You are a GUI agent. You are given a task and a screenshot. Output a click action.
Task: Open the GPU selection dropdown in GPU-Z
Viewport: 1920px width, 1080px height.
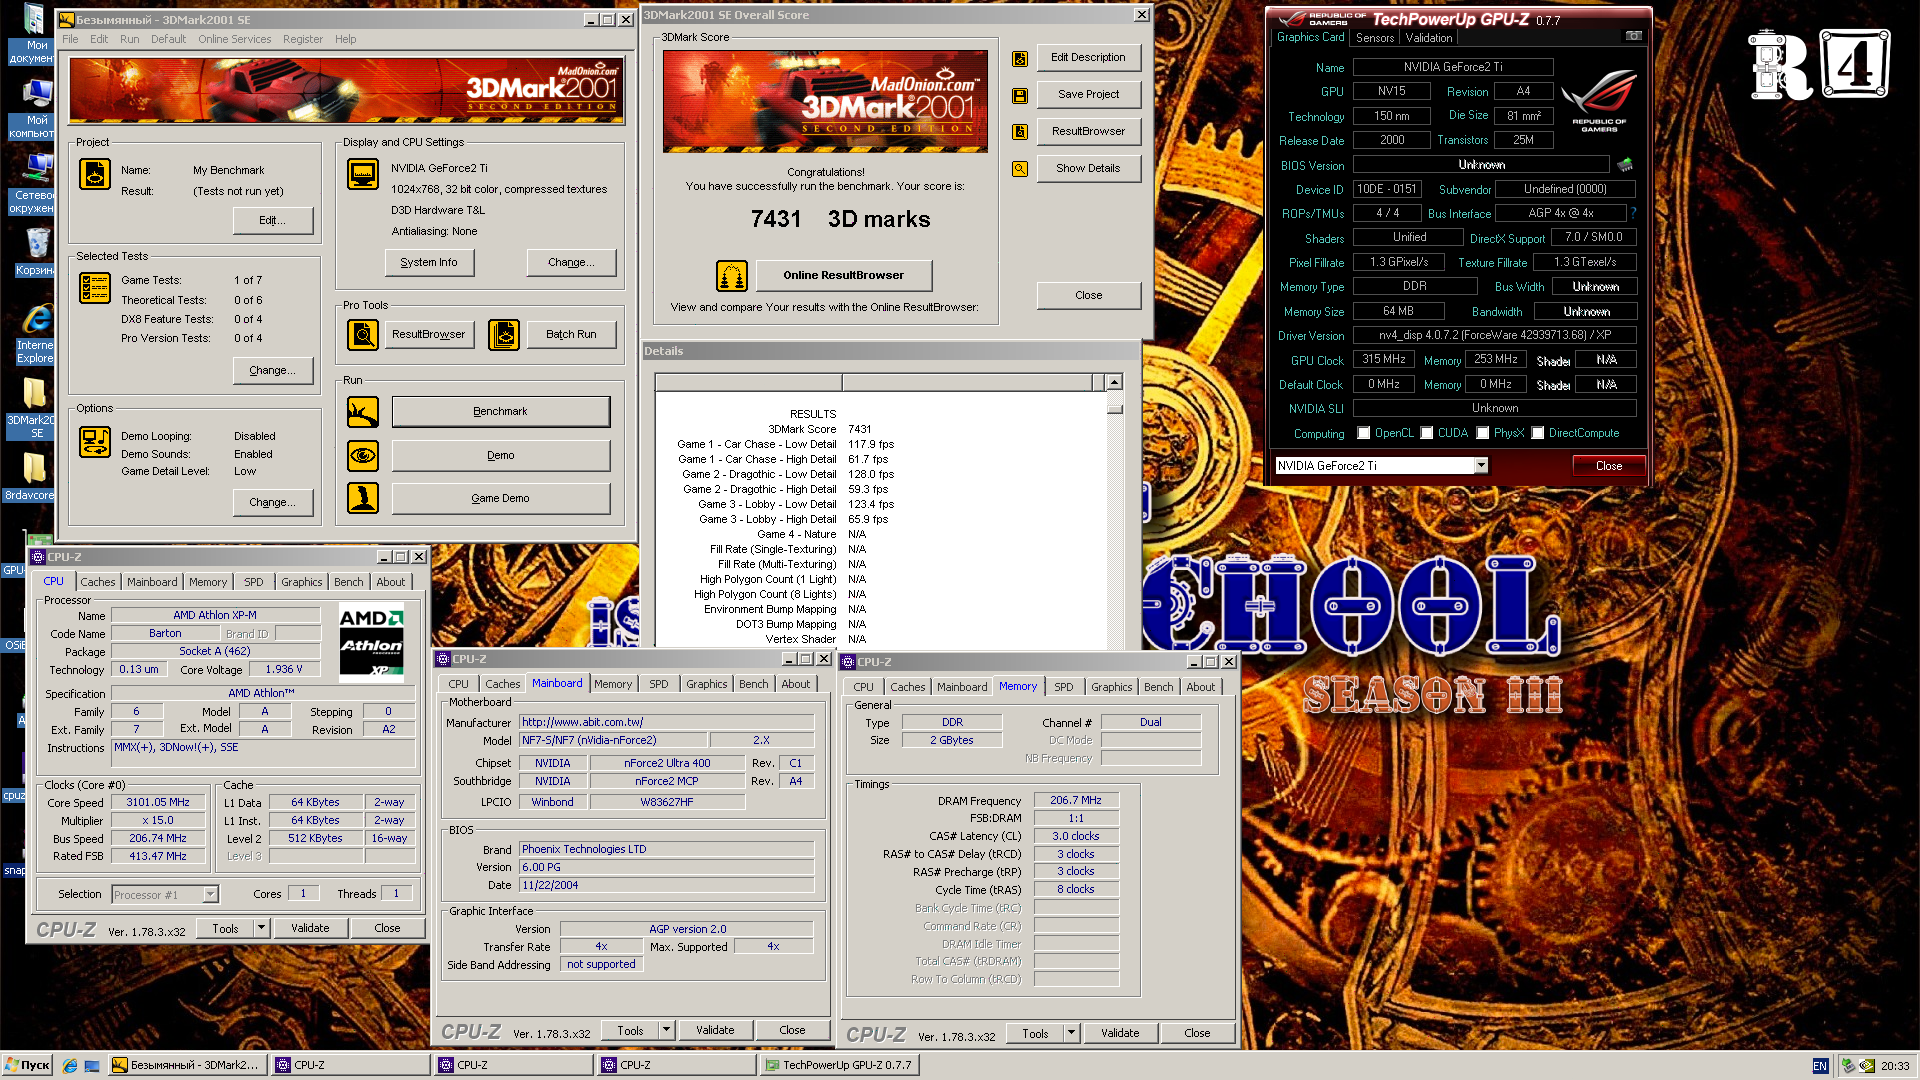click(x=1481, y=466)
